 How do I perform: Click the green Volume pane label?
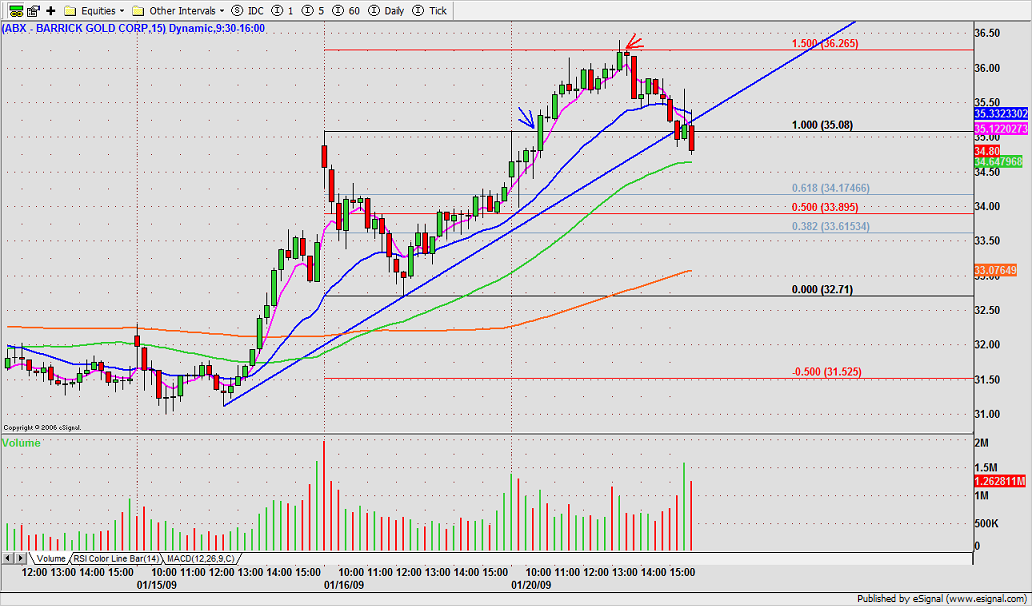(x=21, y=443)
